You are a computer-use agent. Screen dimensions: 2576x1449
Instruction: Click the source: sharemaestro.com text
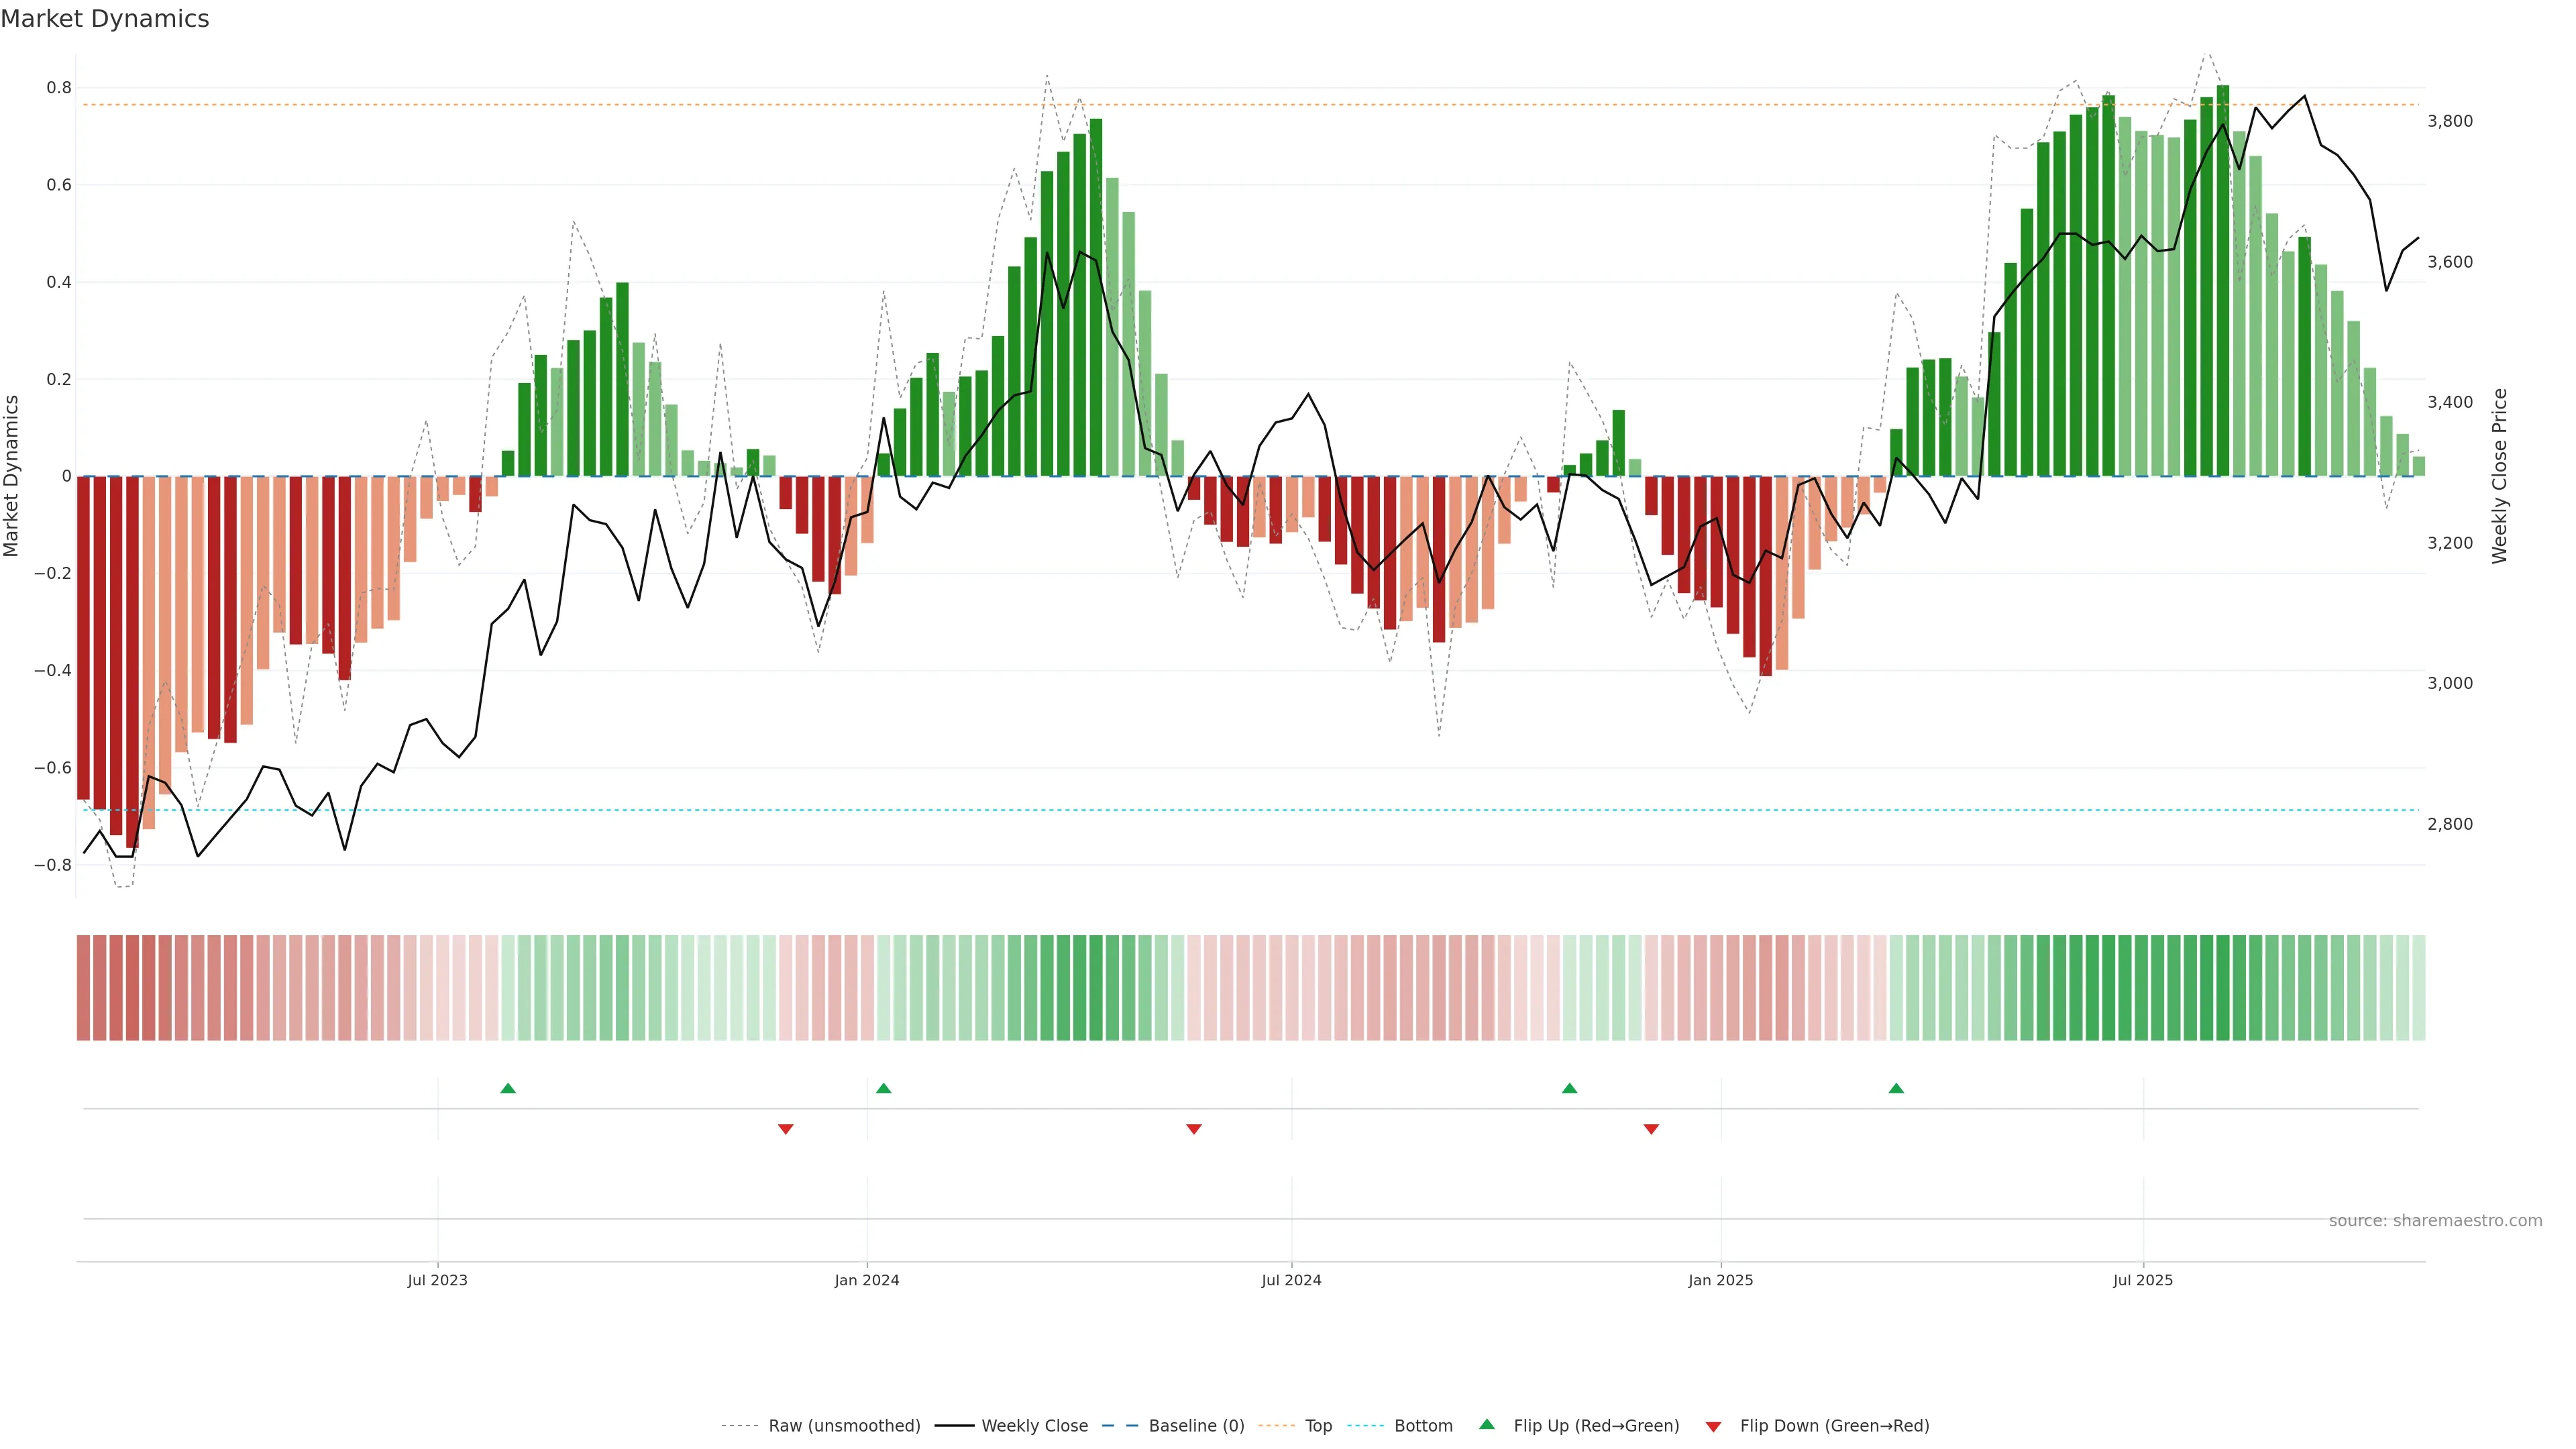coord(2435,1221)
